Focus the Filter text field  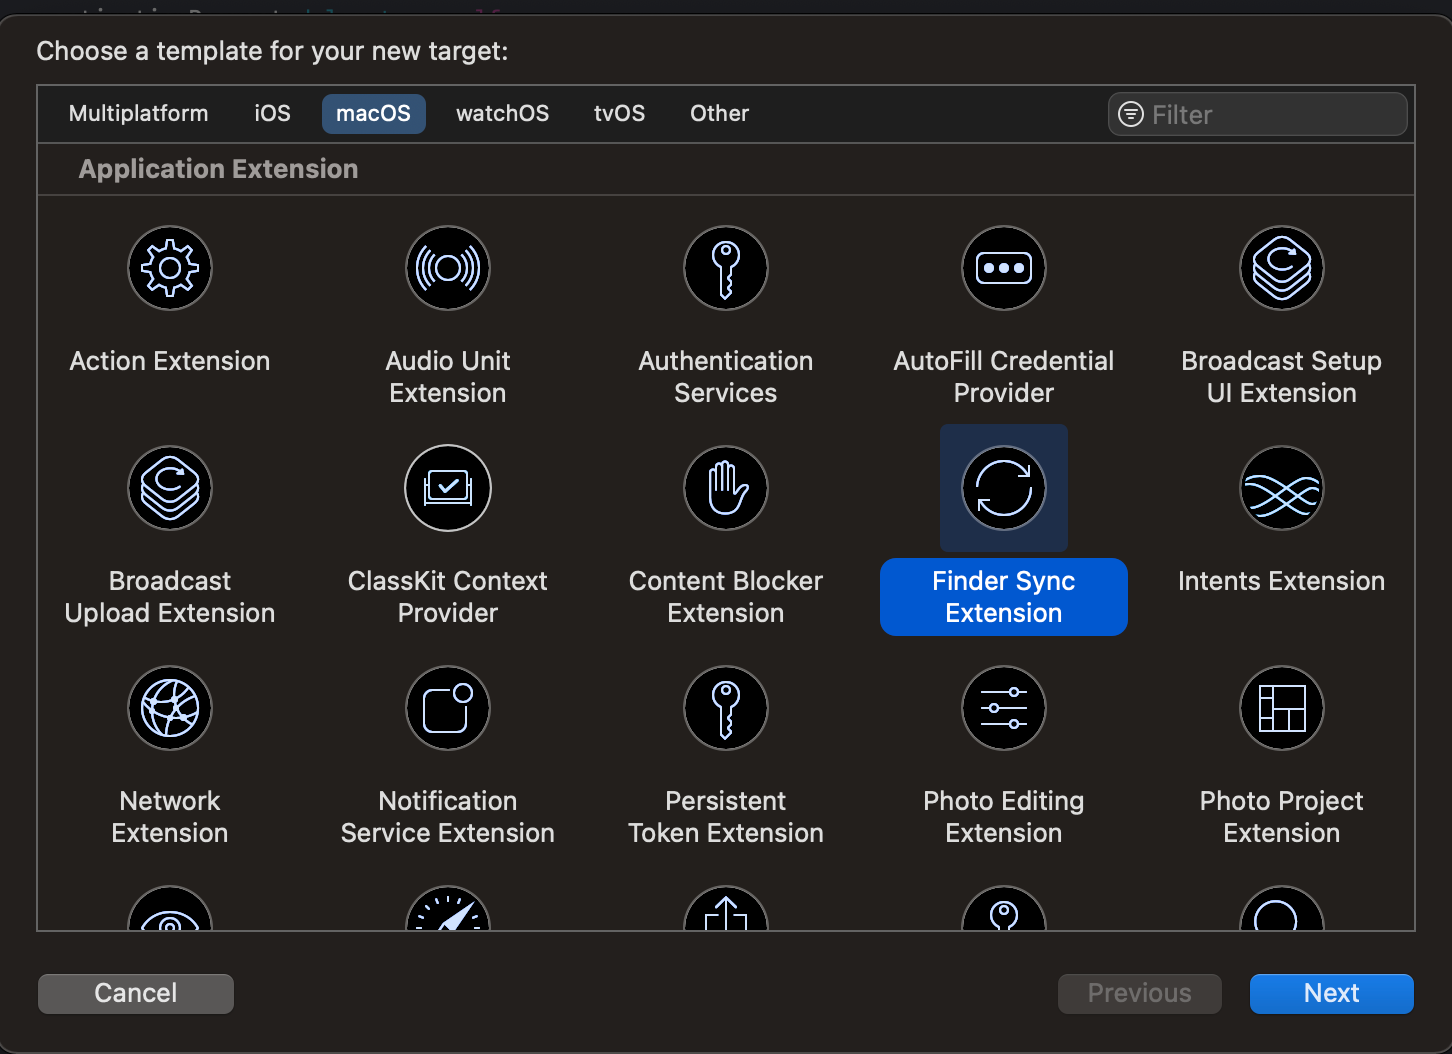point(1258,114)
